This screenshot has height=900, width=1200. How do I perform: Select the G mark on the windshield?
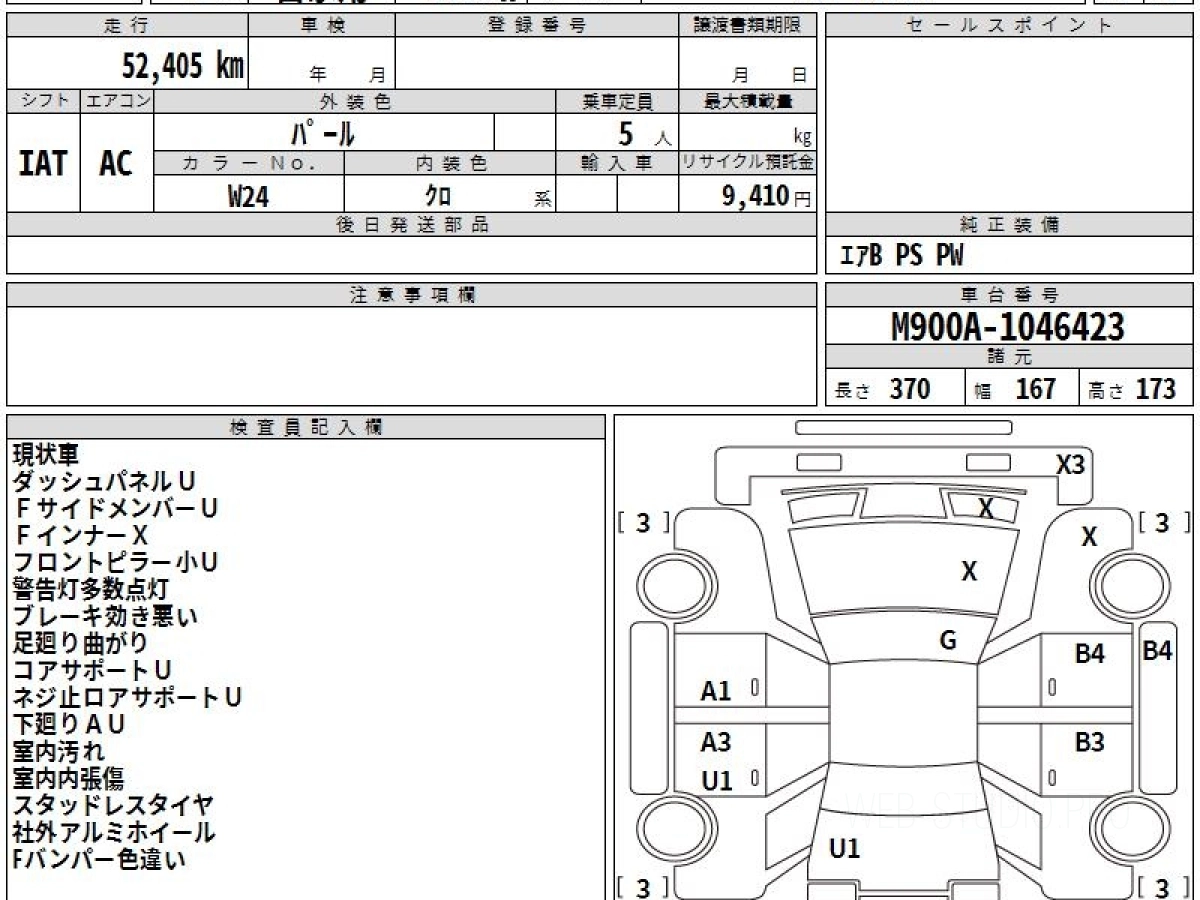pyautogui.click(x=948, y=641)
